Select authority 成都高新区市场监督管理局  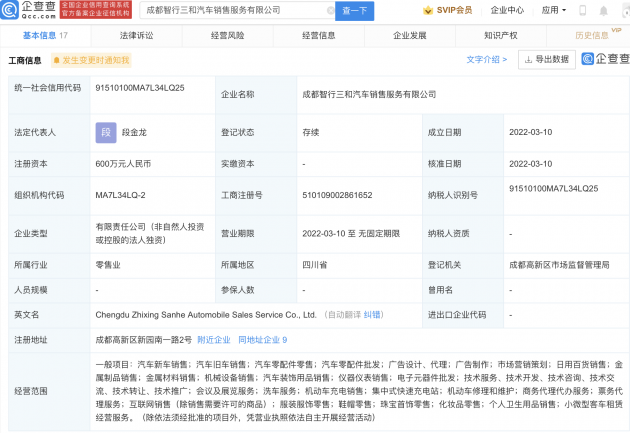point(559,265)
